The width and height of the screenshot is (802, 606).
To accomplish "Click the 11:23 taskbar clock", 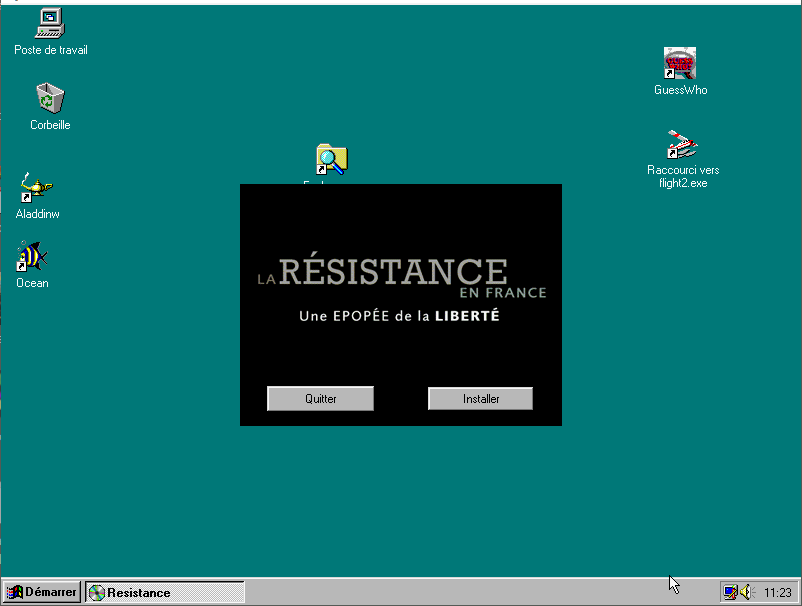I will click(x=777, y=592).
